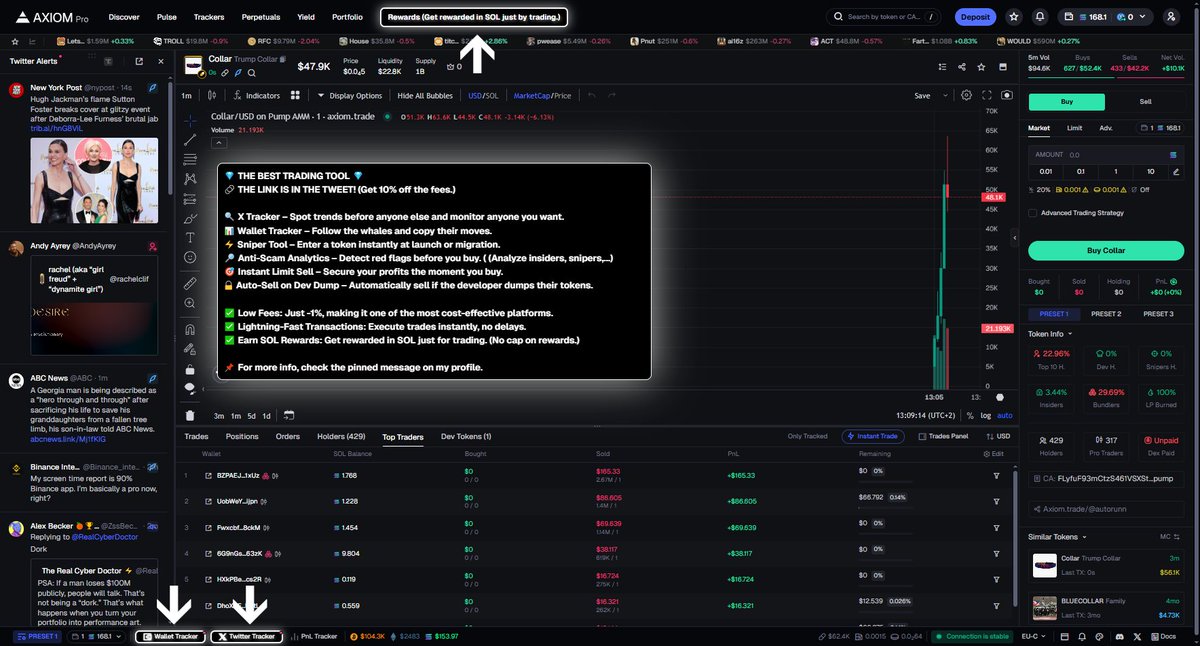Image resolution: width=1200 pixels, height=646 pixels.
Task: Open the chart layout templates grid icon
Action: pyautogui.click(x=295, y=96)
